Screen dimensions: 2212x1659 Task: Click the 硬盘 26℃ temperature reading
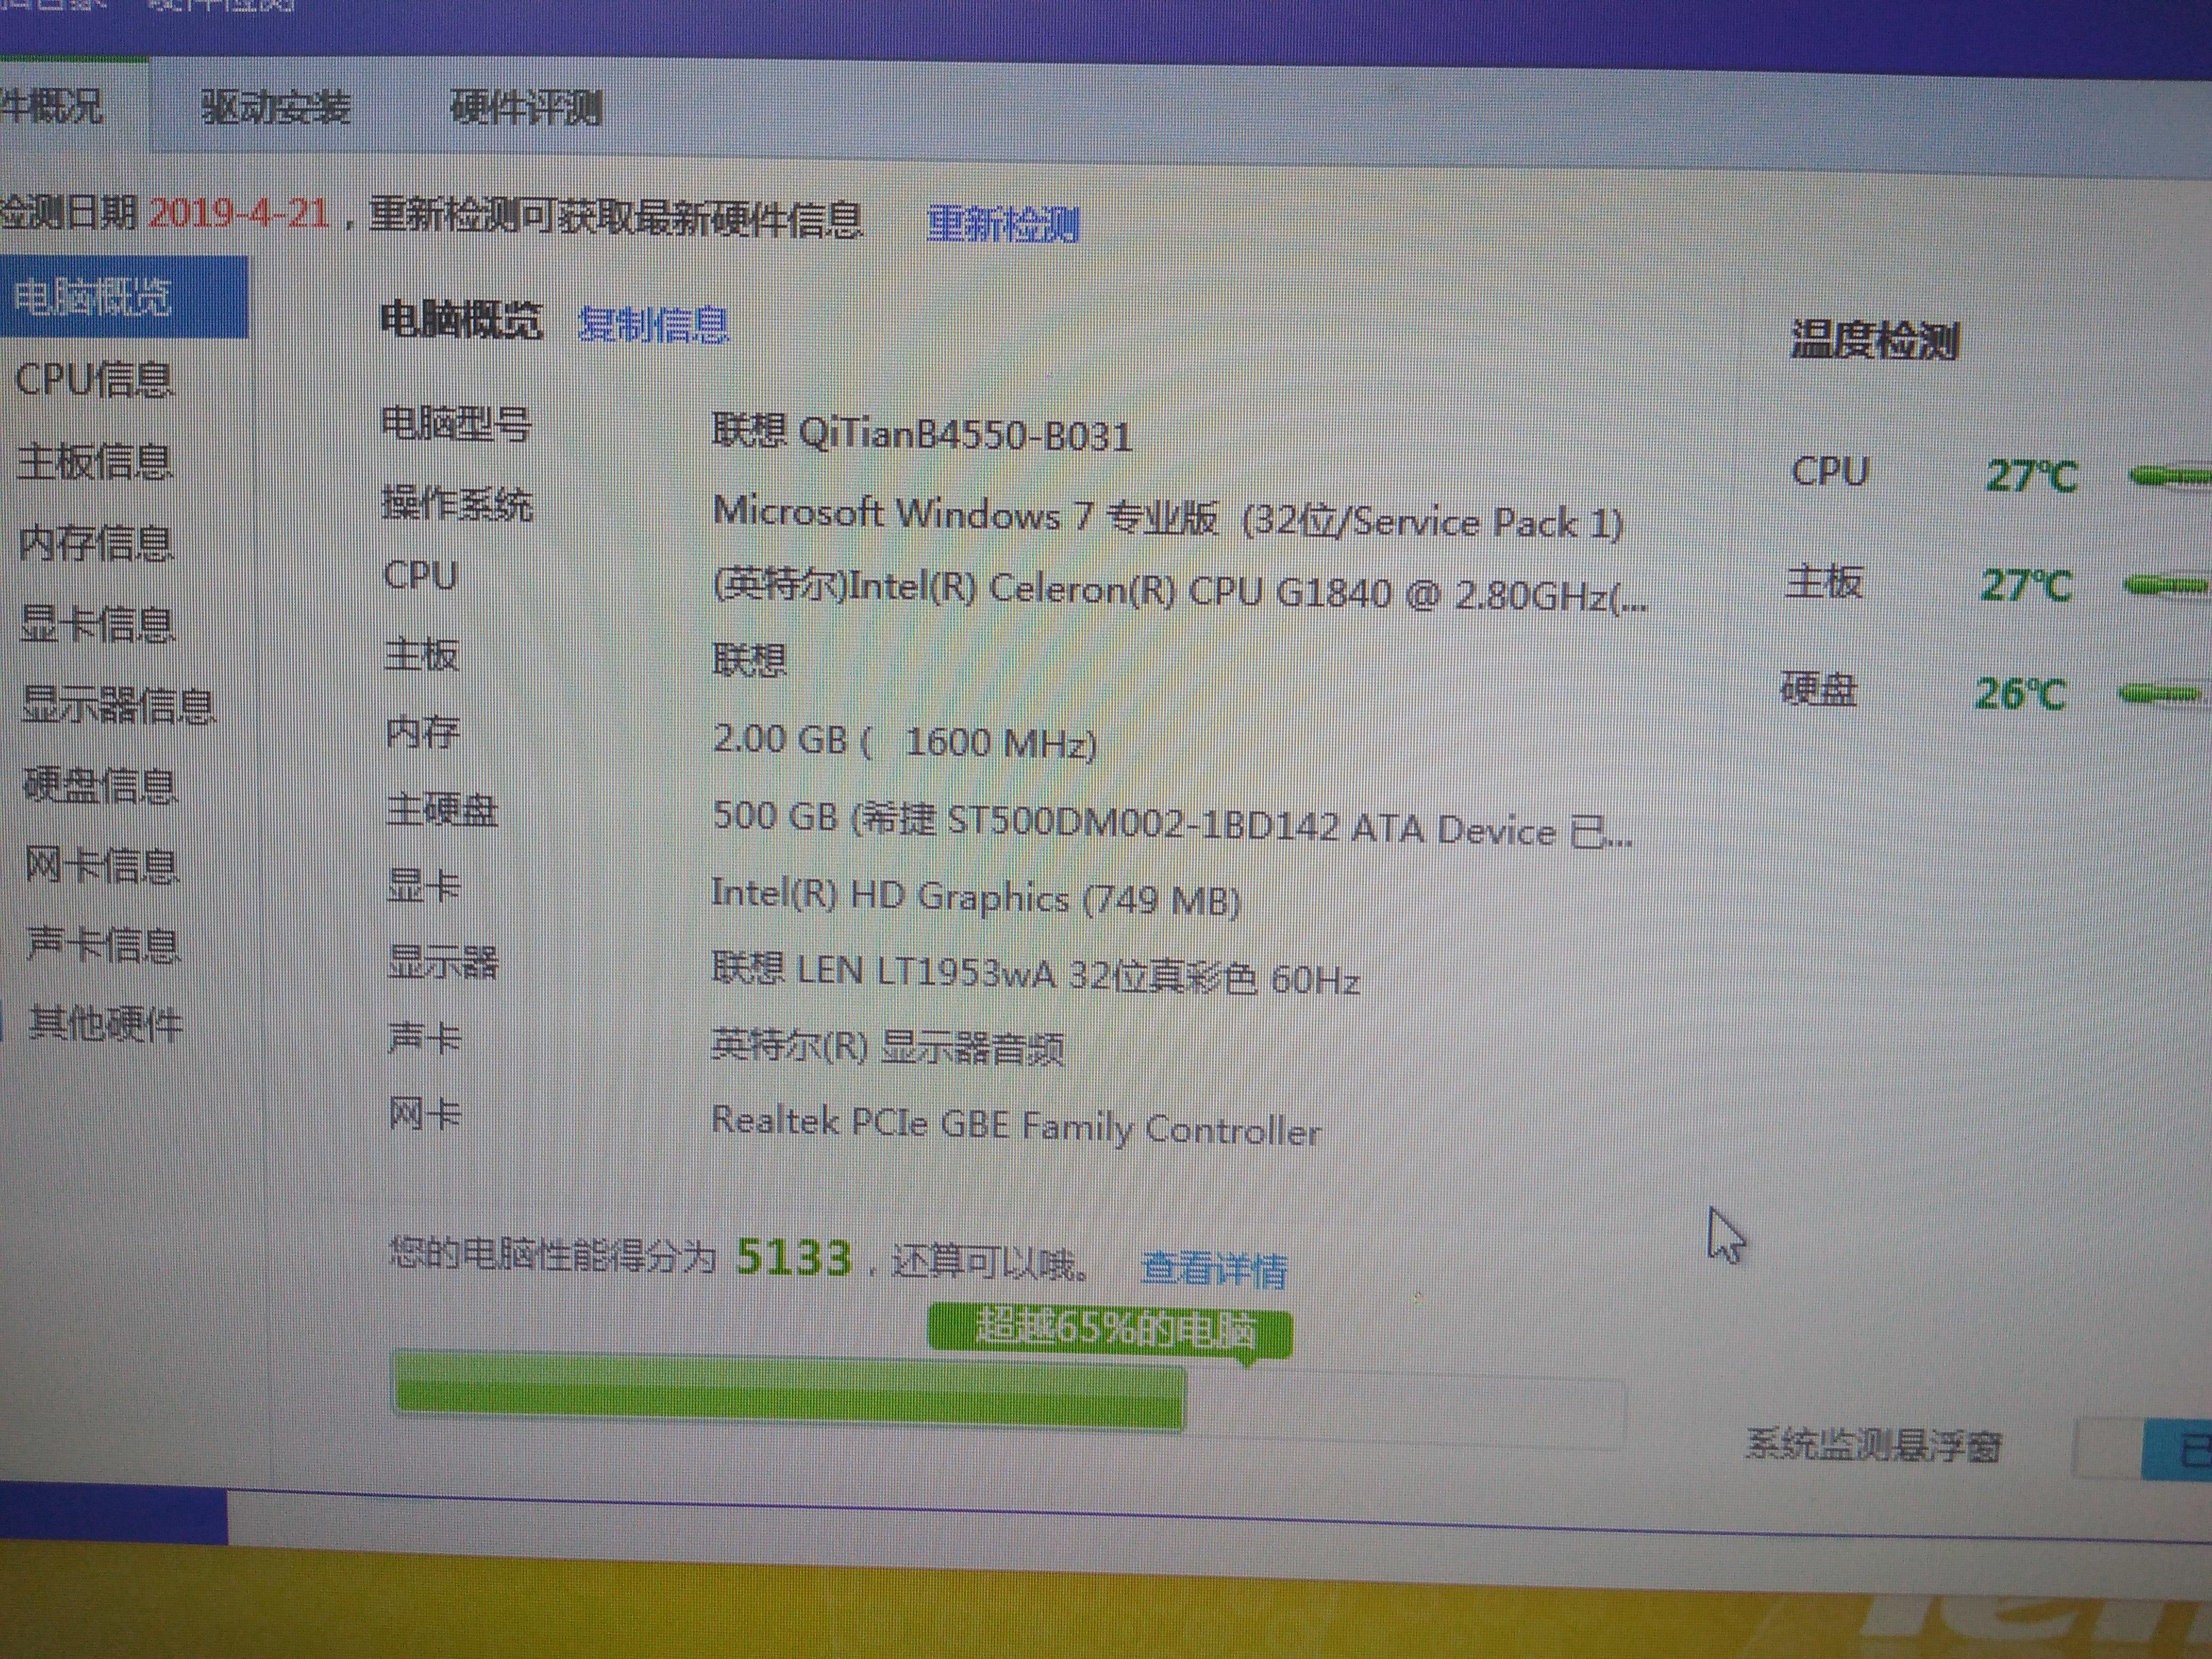click(x=2020, y=693)
